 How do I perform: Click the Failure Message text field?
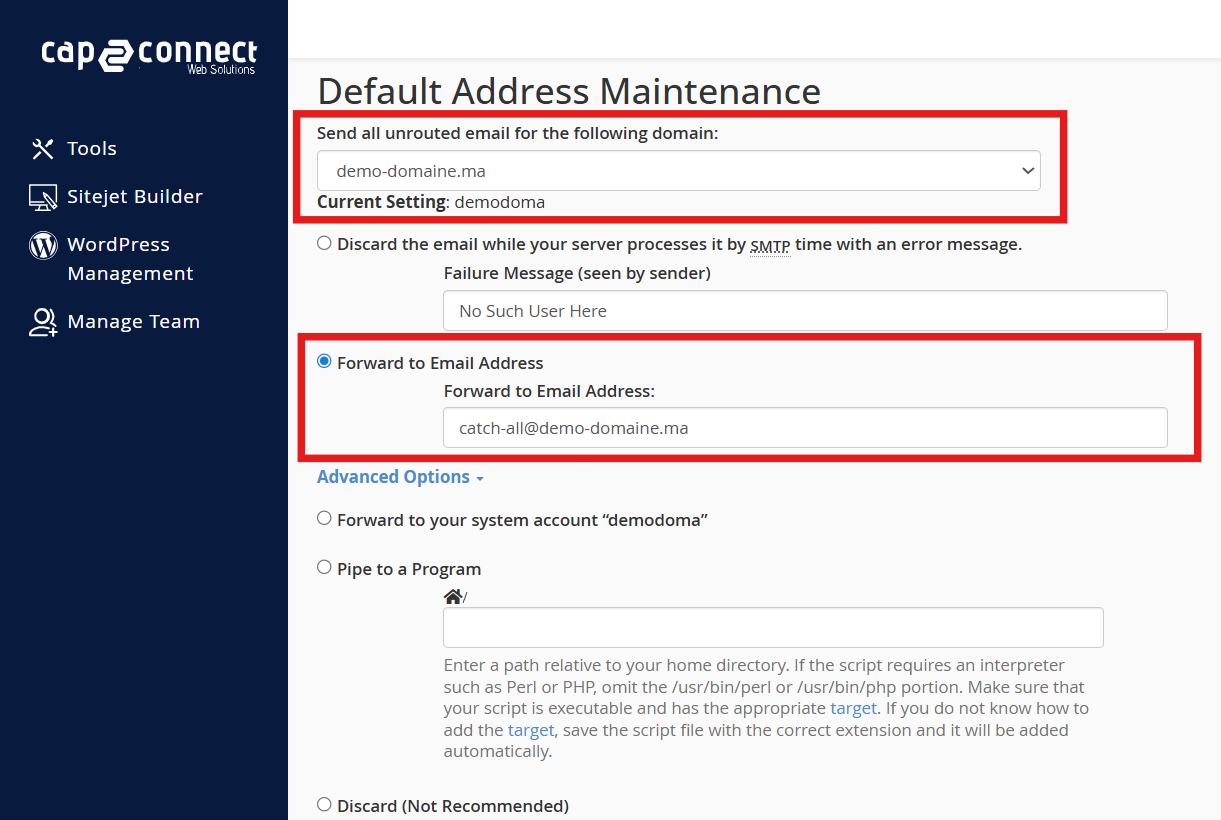click(805, 311)
